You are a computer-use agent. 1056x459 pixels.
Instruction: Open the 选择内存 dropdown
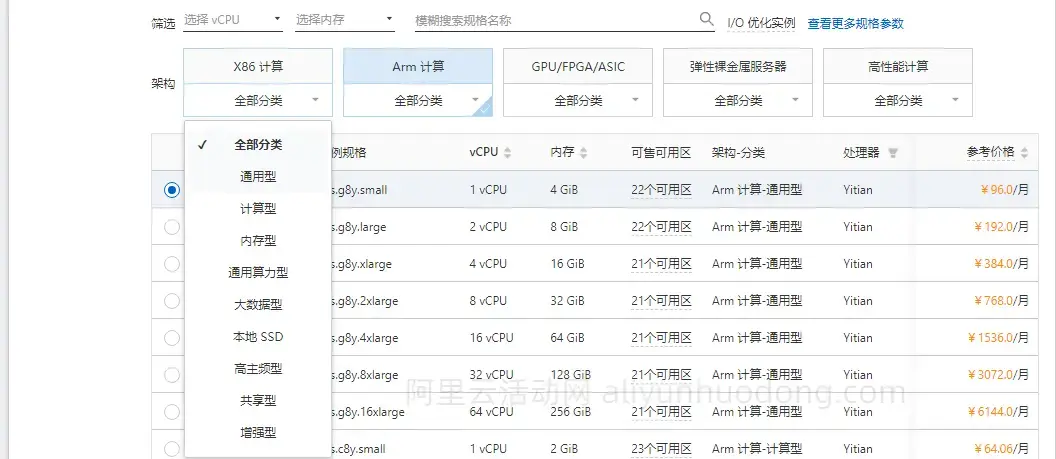pyautogui.click(x=344, y=20)
